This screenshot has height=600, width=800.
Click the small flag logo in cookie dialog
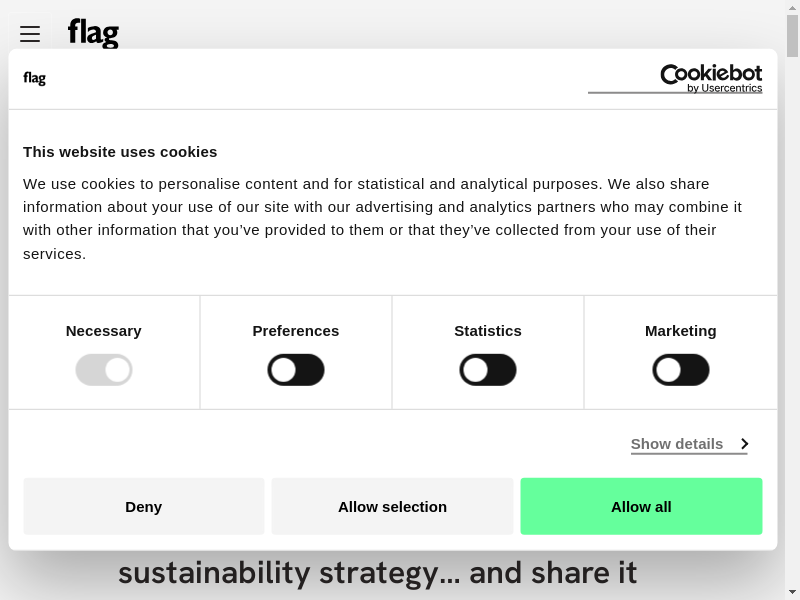(35, 78)
